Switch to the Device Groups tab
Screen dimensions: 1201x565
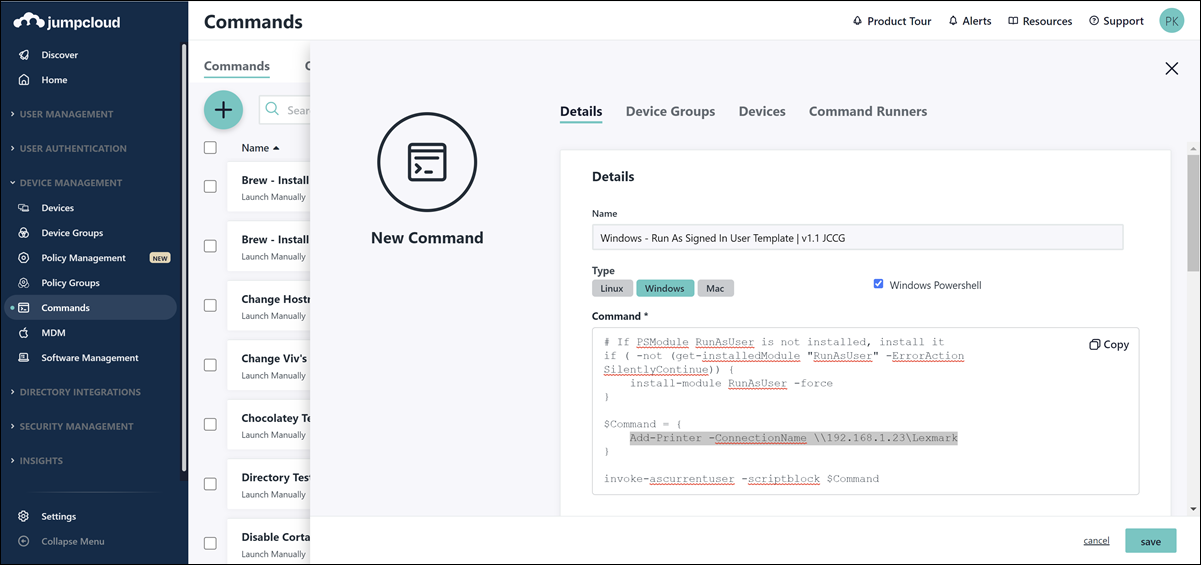[x=670, y=112]
